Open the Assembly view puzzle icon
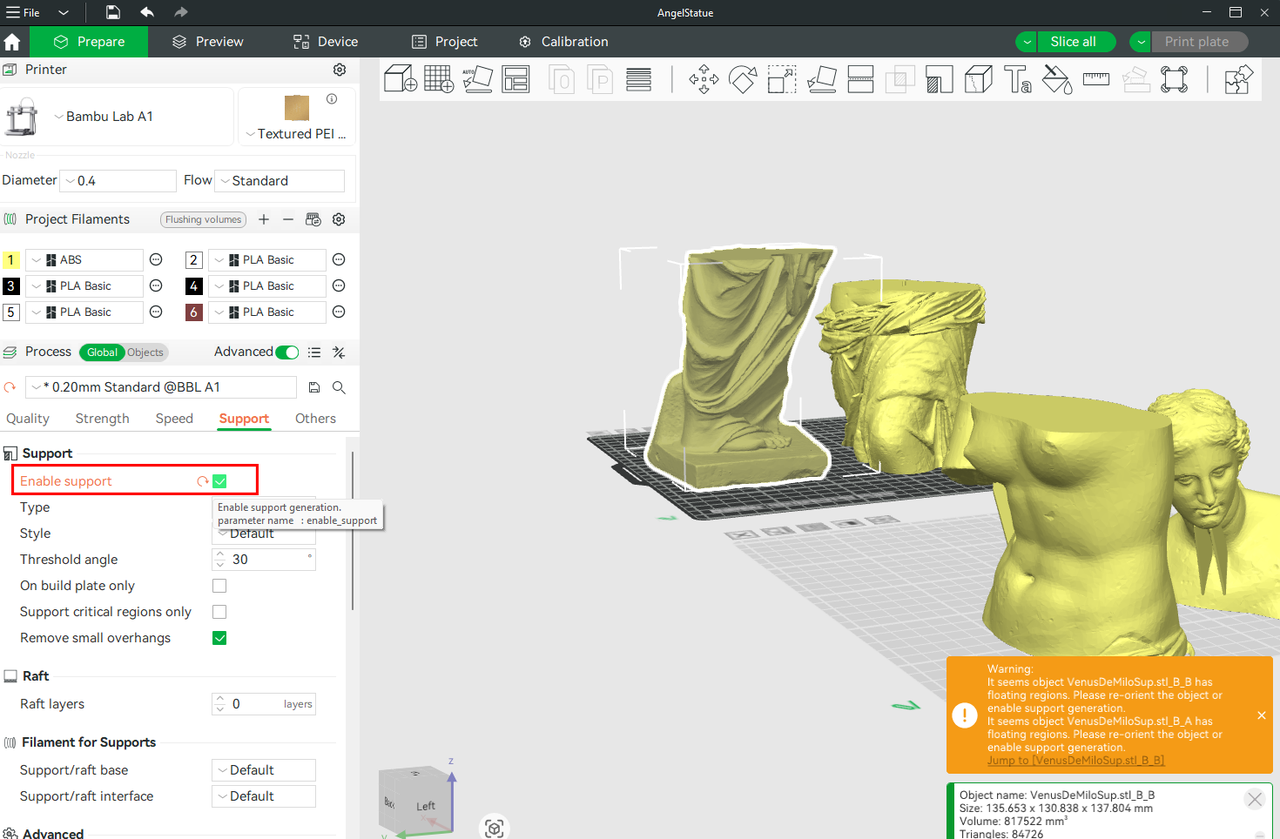 coord(1238,79)
